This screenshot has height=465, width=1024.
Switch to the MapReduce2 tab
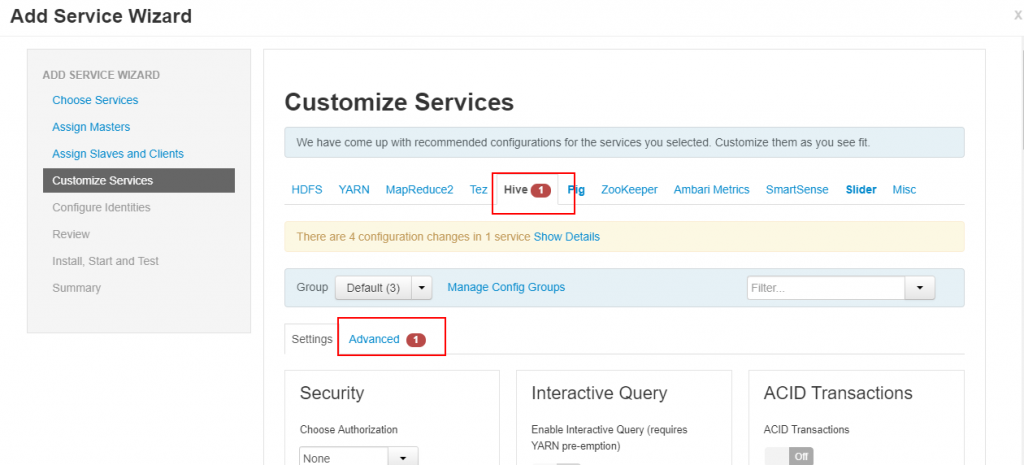click(419, 189)
